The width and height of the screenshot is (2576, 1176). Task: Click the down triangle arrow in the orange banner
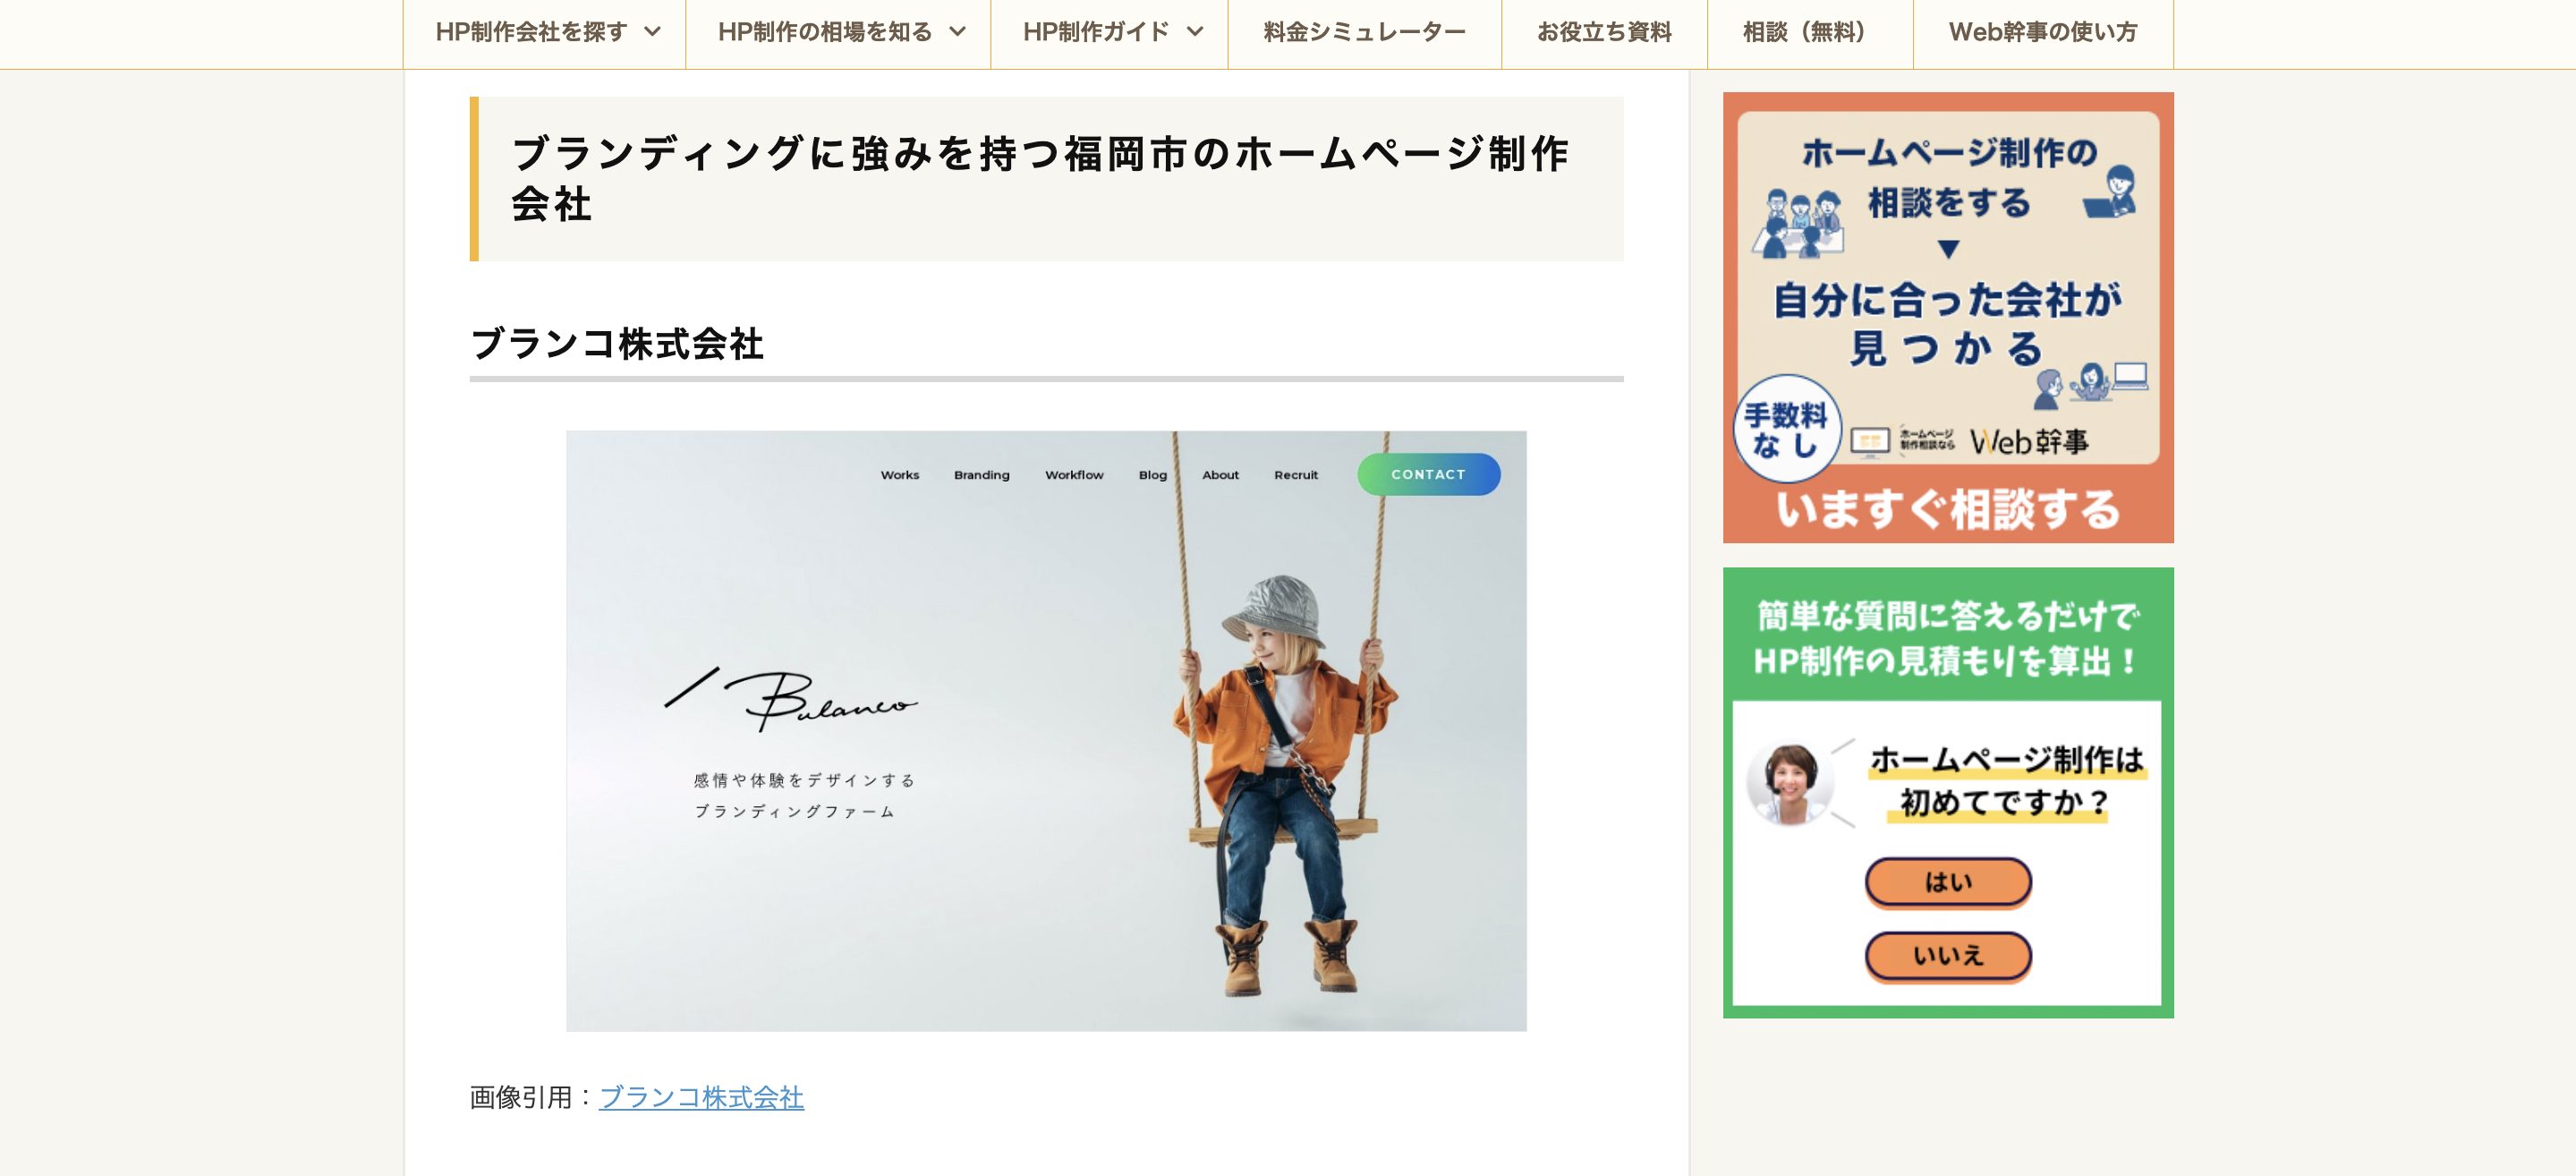(x=1948, y=248)
